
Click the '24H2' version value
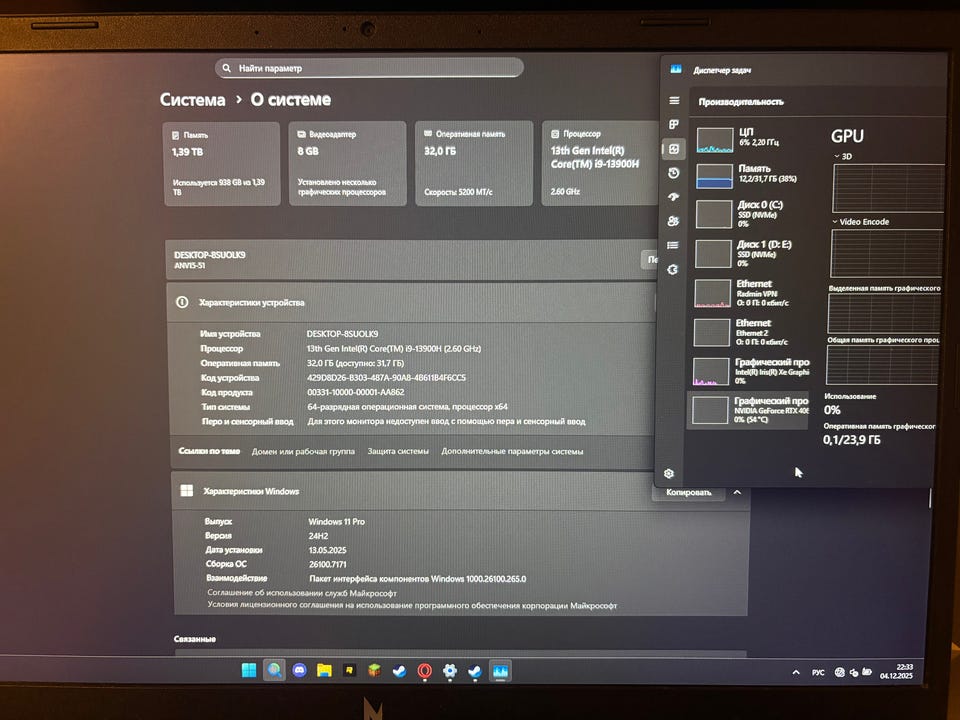pos(318,536)
